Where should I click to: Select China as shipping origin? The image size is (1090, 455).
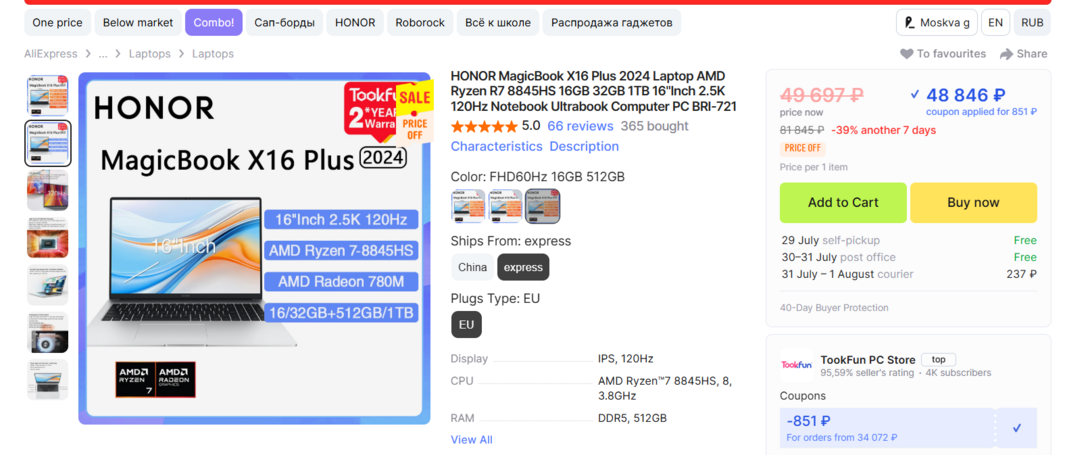pos(472,267)
